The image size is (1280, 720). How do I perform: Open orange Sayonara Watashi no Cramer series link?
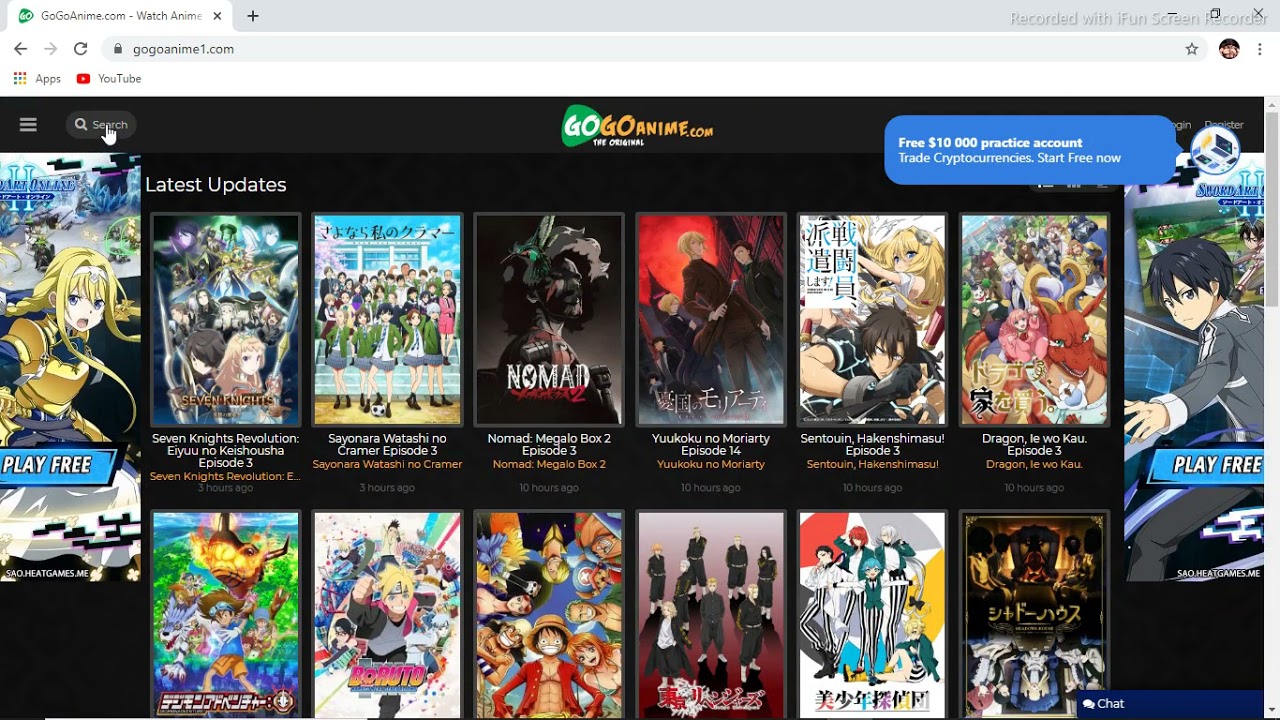388,464
